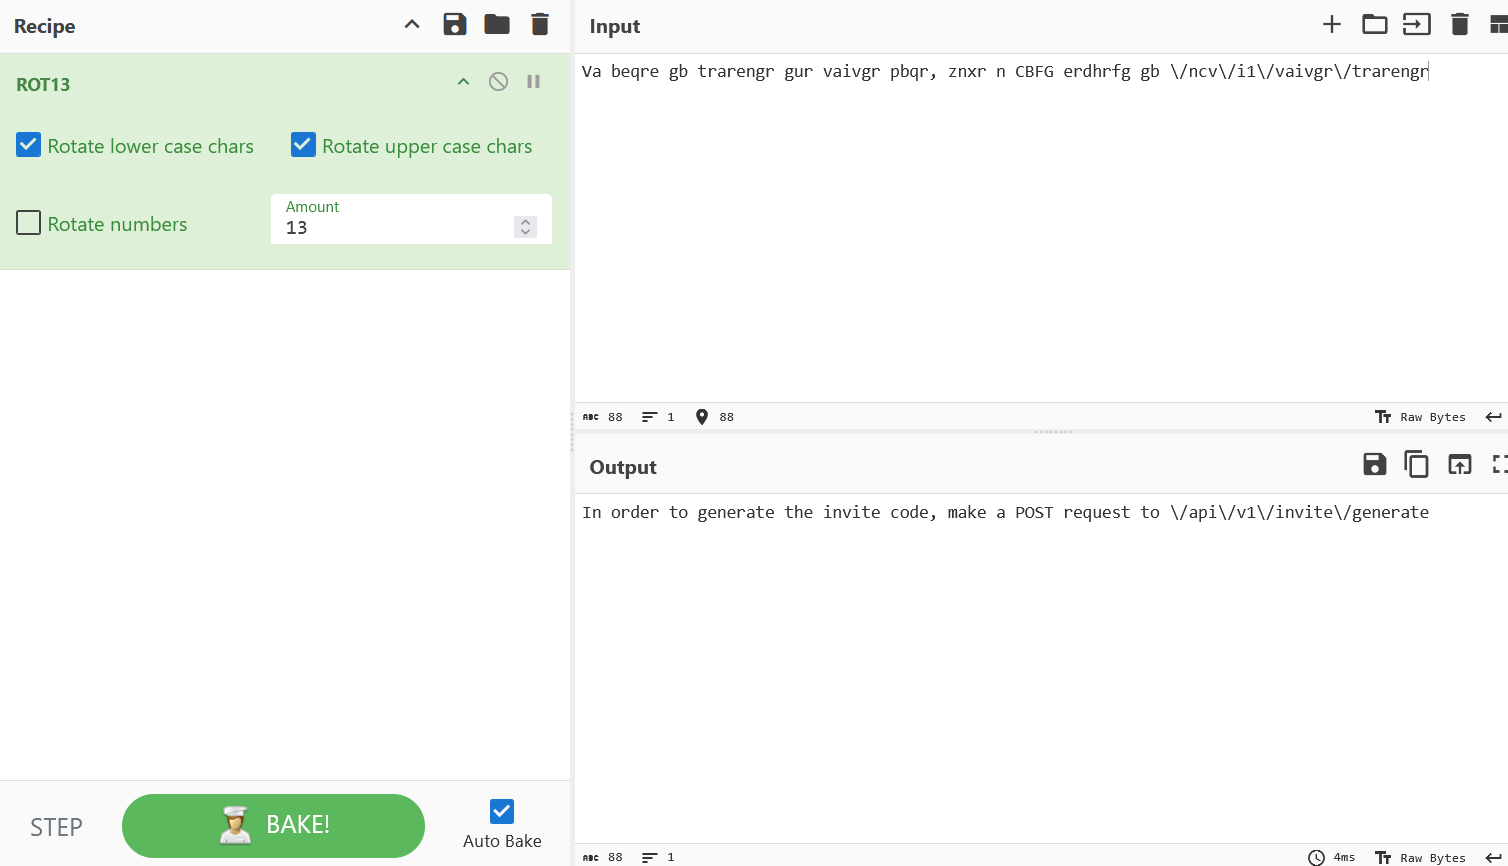This screenshot has height=866, width=1508.
Task: Open folder as input
Action: pyautogui.click(x=1375, y=25)
